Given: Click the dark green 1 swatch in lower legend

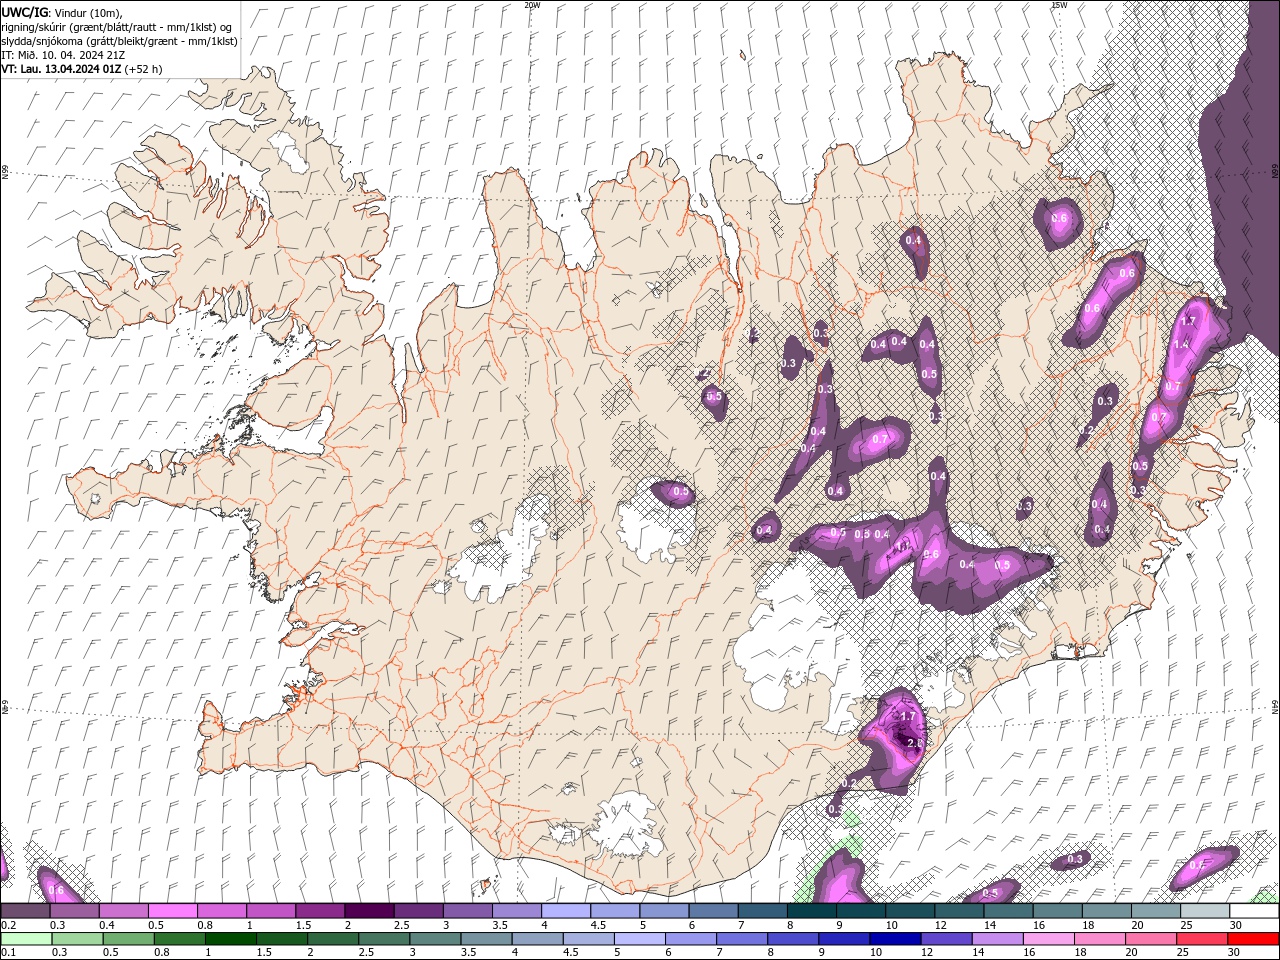Looking at the screenshot, I should click(x=230, y=939).
